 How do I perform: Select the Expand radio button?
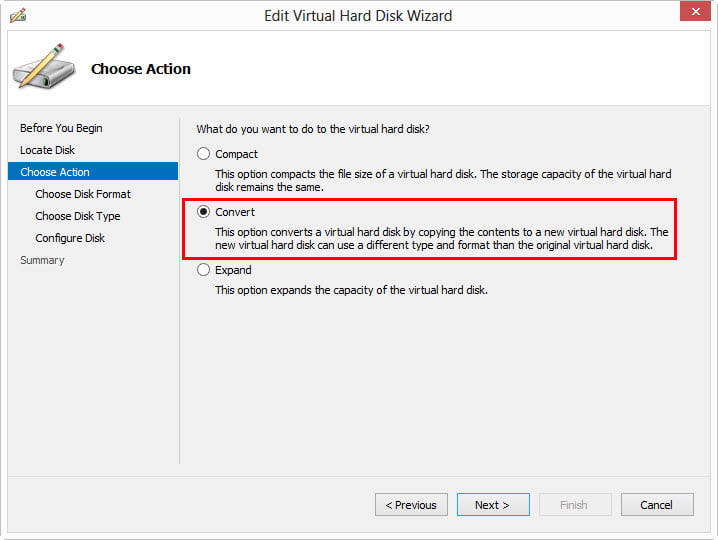click(204, 270)
